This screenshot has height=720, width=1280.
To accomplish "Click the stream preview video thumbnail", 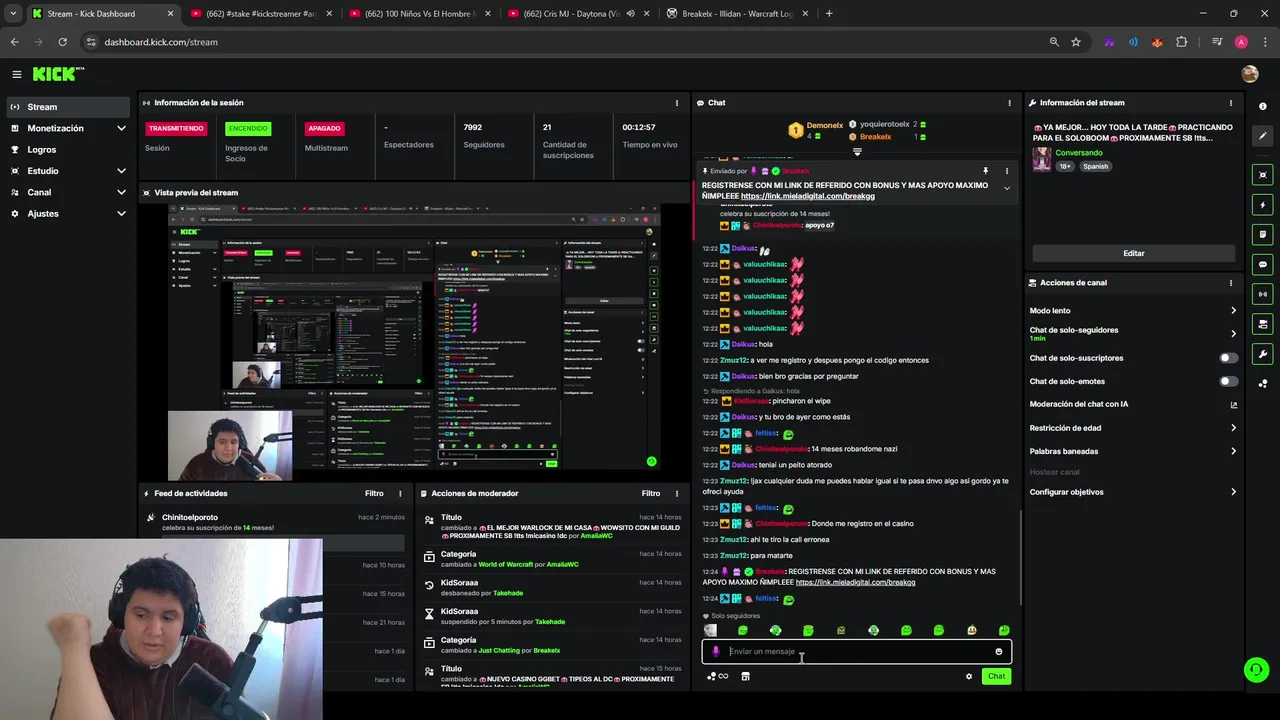I will pos(415,342).
